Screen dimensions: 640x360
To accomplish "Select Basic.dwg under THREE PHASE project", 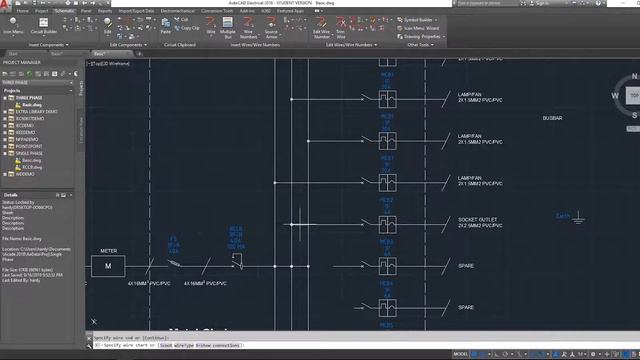I will tap(31, 104).
